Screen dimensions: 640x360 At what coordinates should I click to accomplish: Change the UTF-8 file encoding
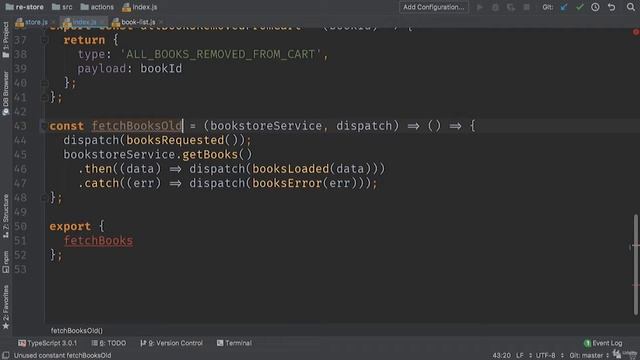(549, 356)
